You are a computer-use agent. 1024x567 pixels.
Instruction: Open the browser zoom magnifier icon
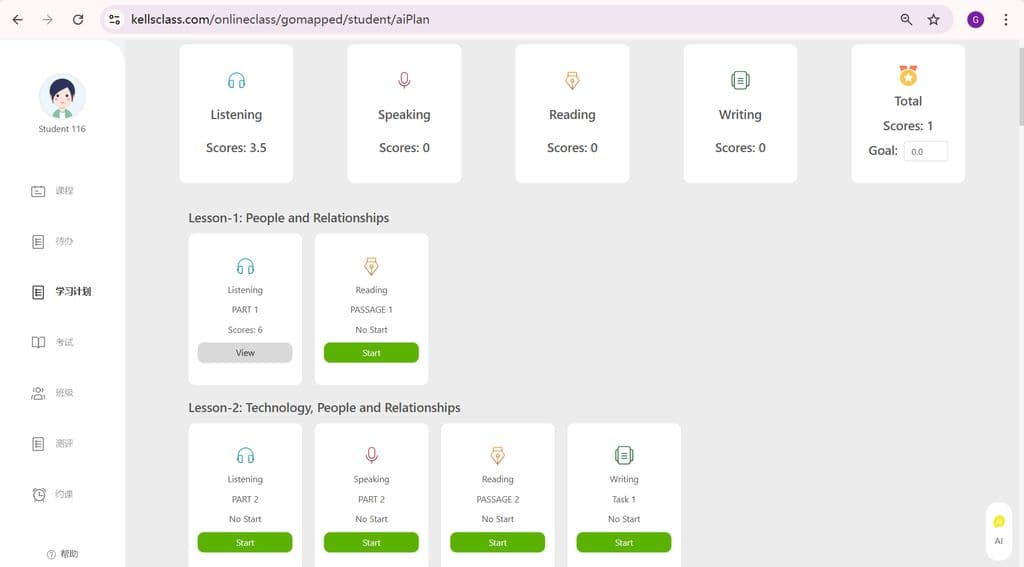coord(906,19)
